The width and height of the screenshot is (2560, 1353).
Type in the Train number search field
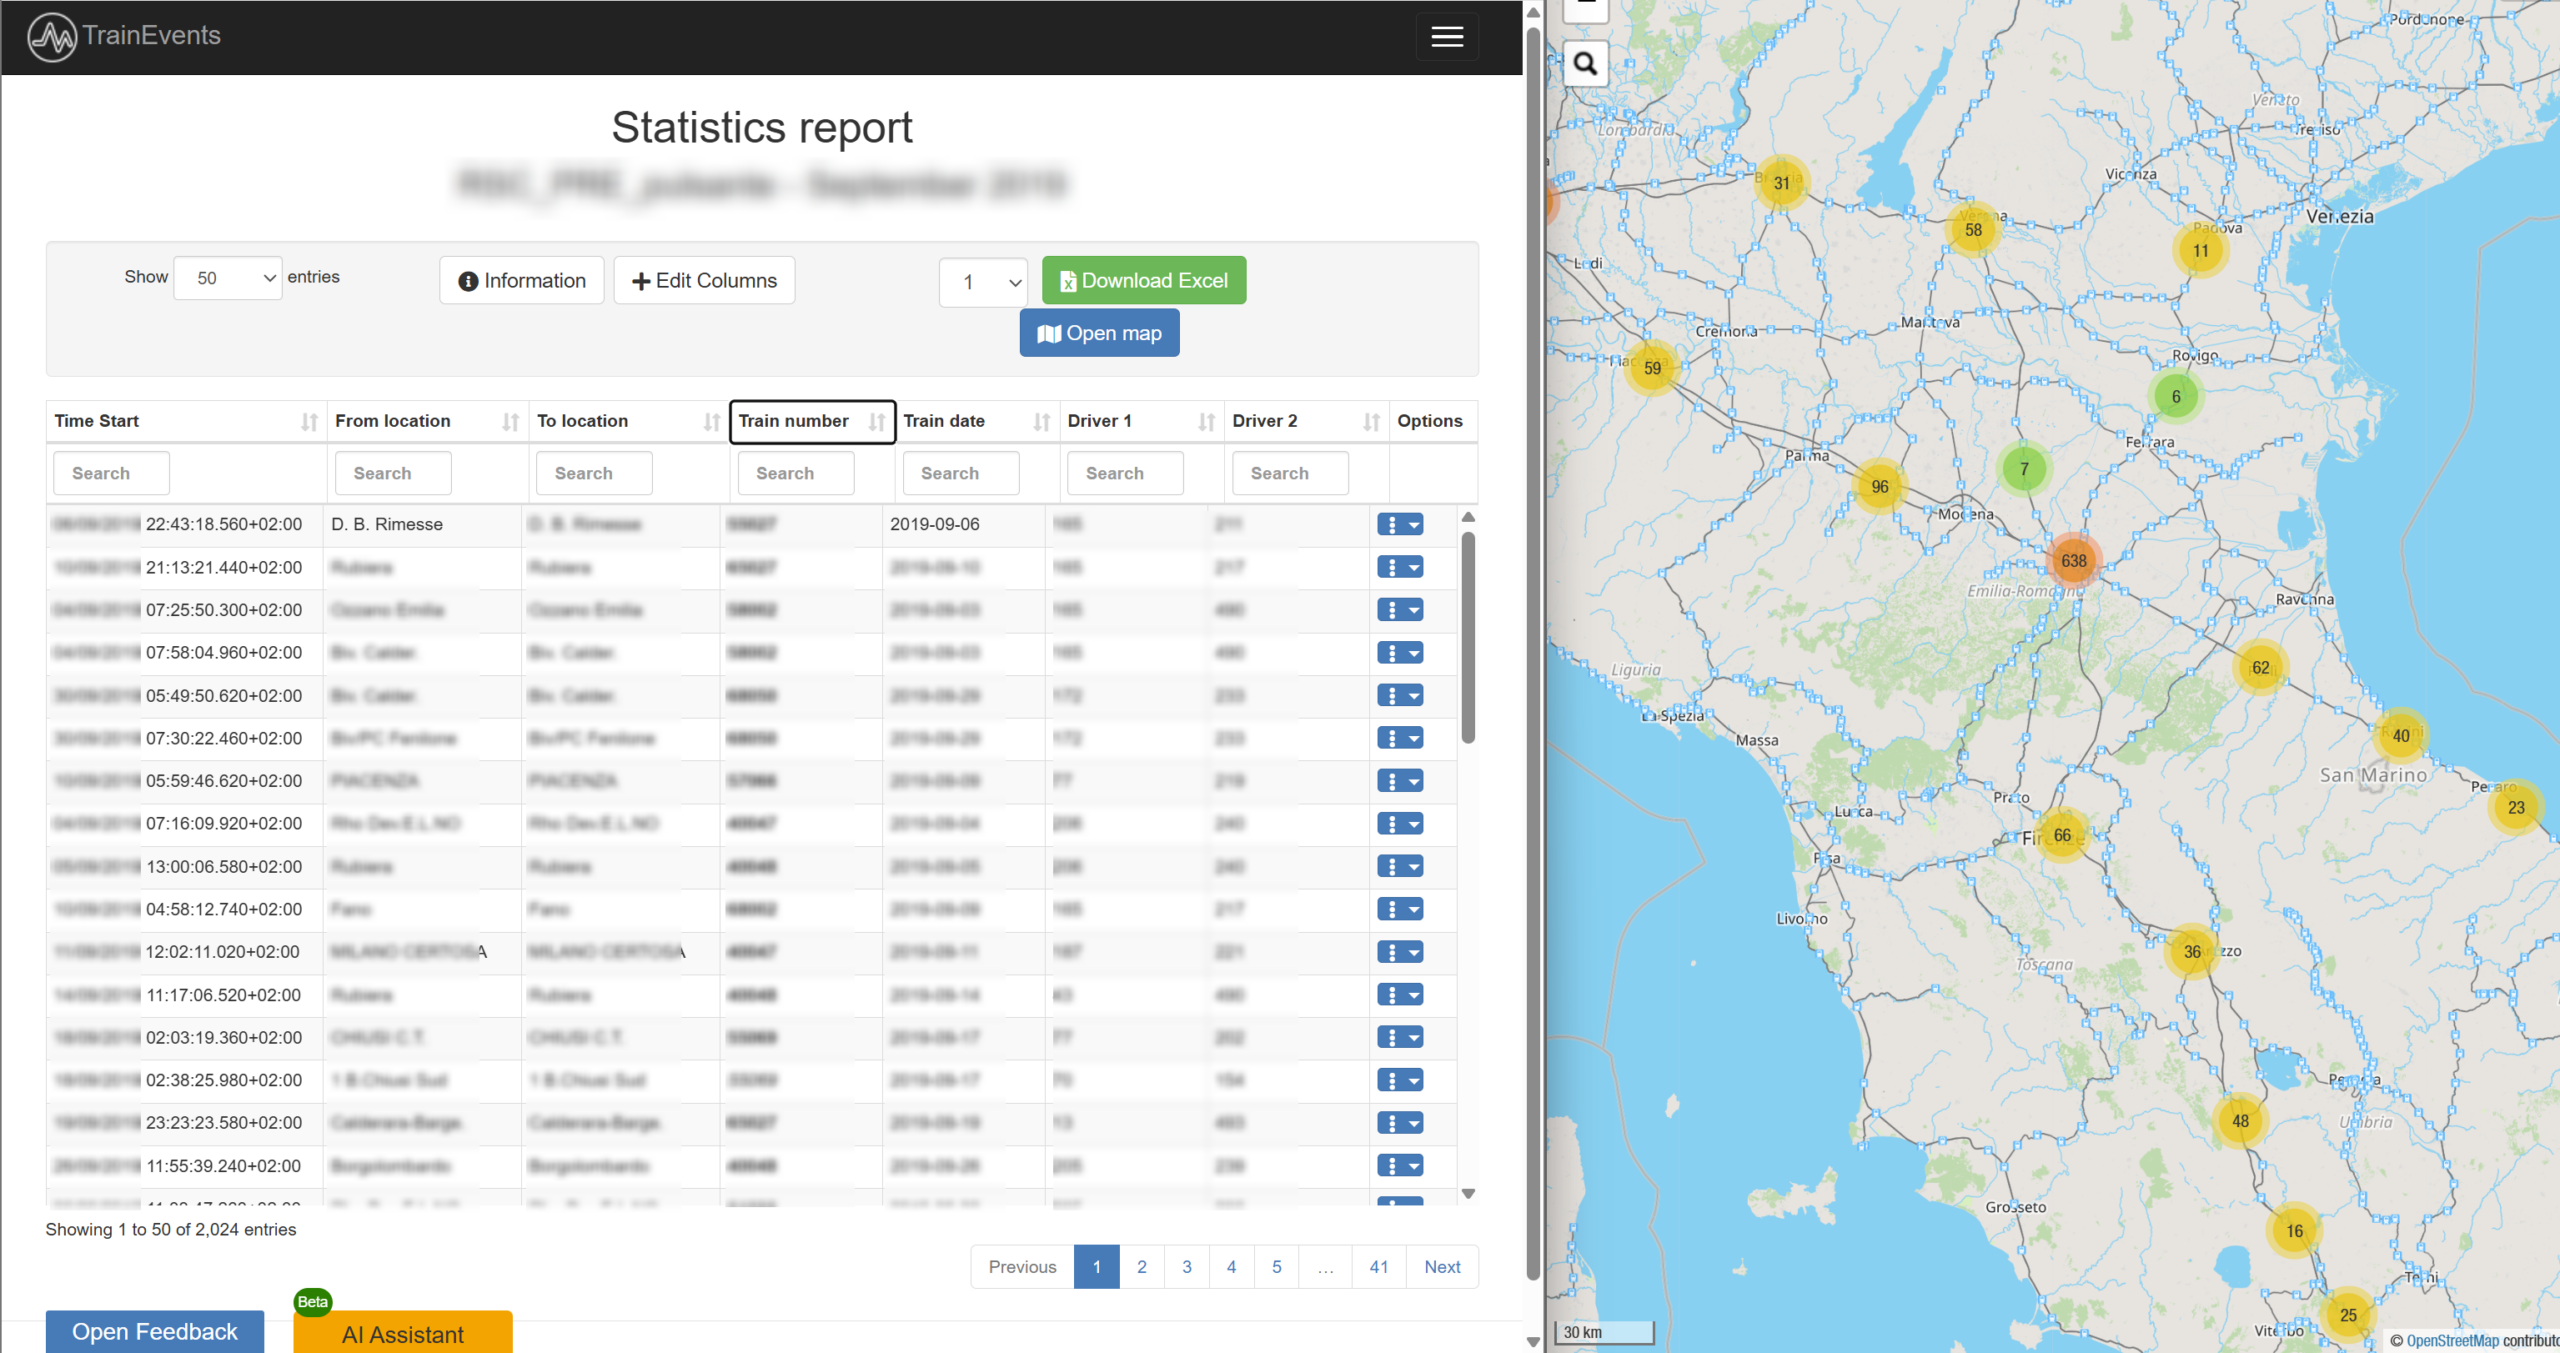click(x=795, y=472)
